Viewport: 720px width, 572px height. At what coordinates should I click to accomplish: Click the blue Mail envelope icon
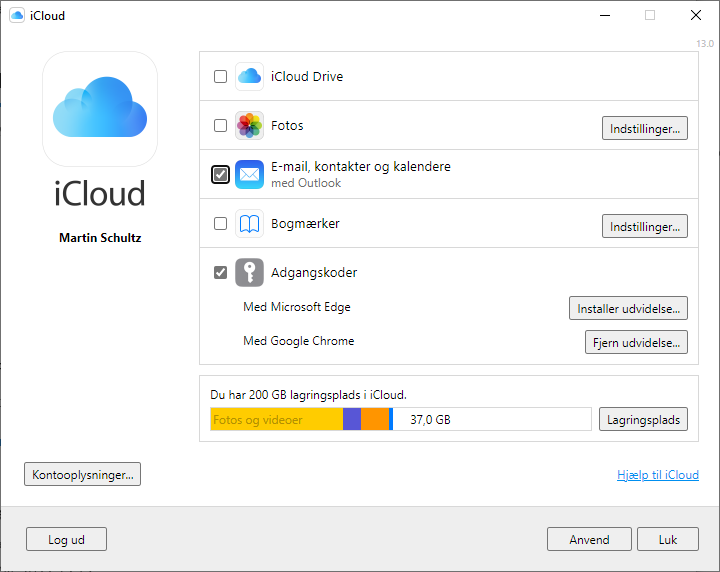click(249, 174)
